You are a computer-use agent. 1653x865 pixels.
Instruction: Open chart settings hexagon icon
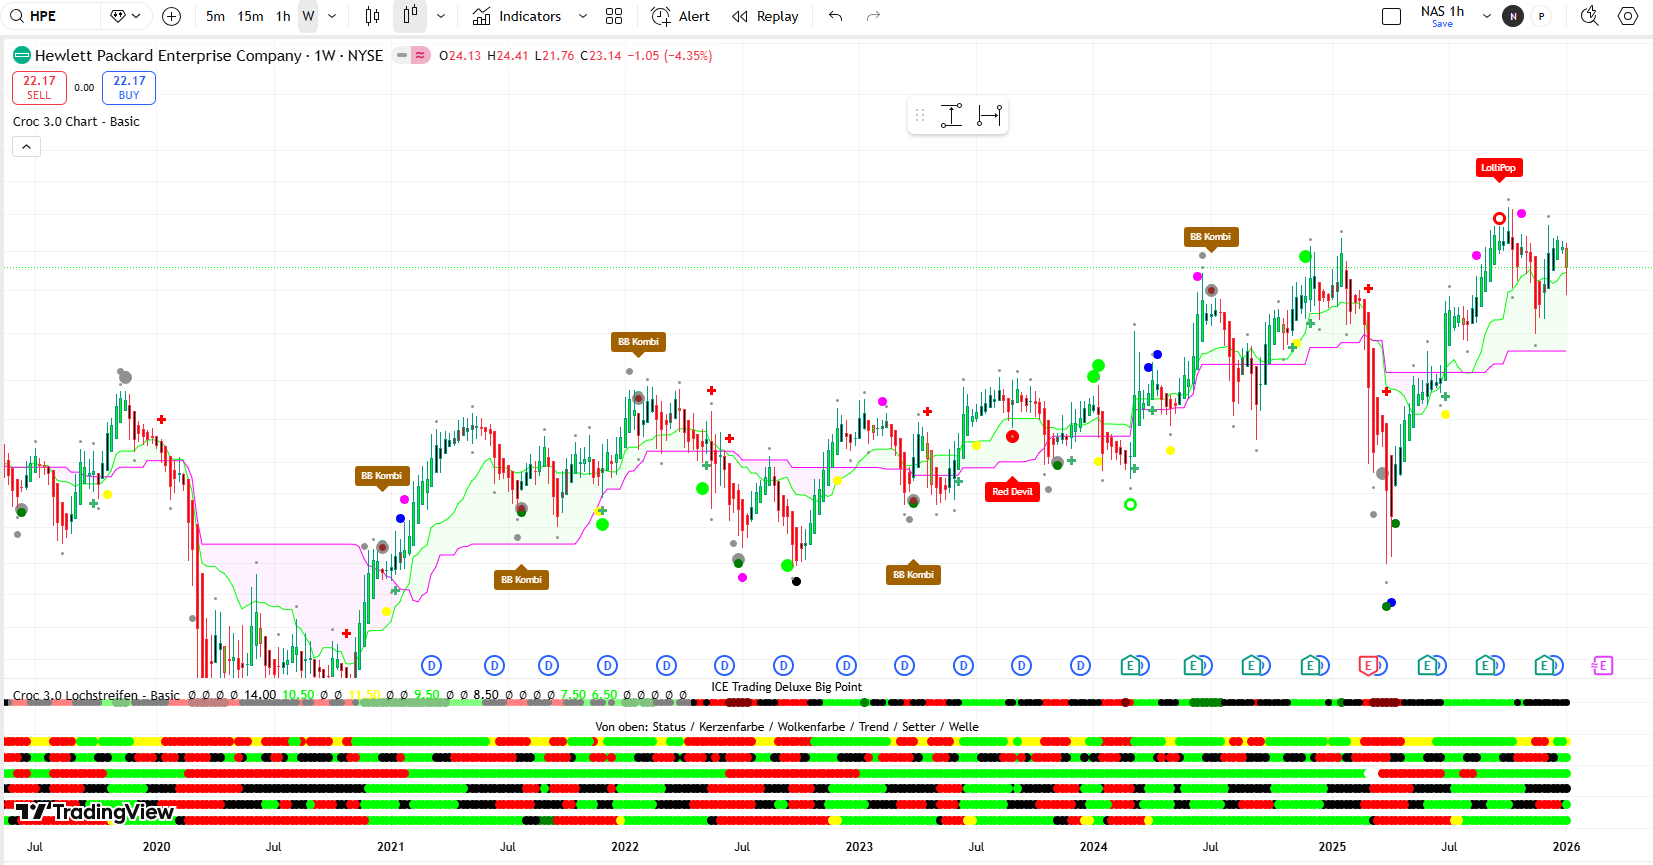click(x=1628, y=16)
